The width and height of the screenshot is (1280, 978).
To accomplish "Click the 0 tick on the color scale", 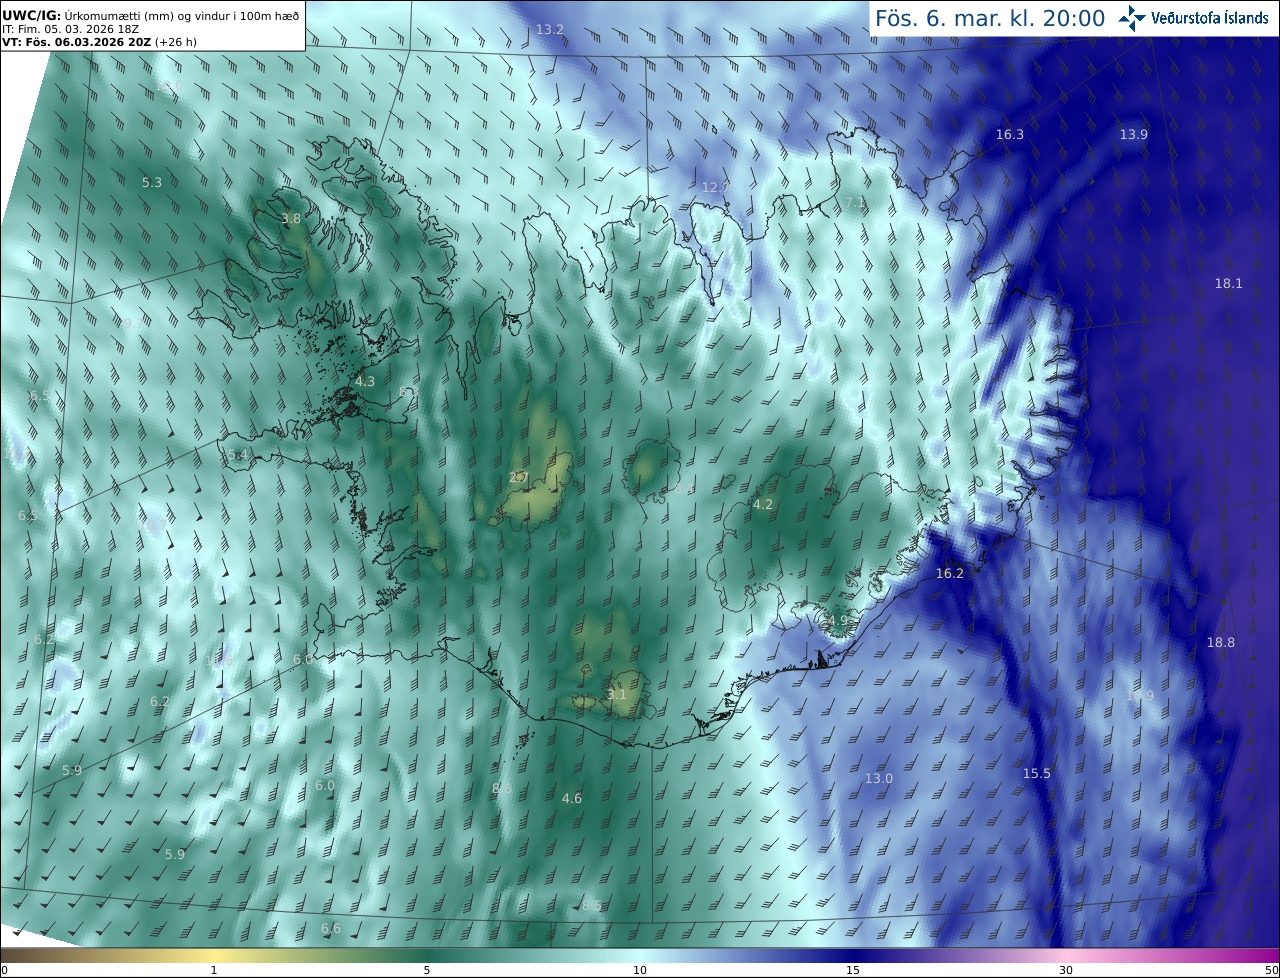I will point(4,970).
